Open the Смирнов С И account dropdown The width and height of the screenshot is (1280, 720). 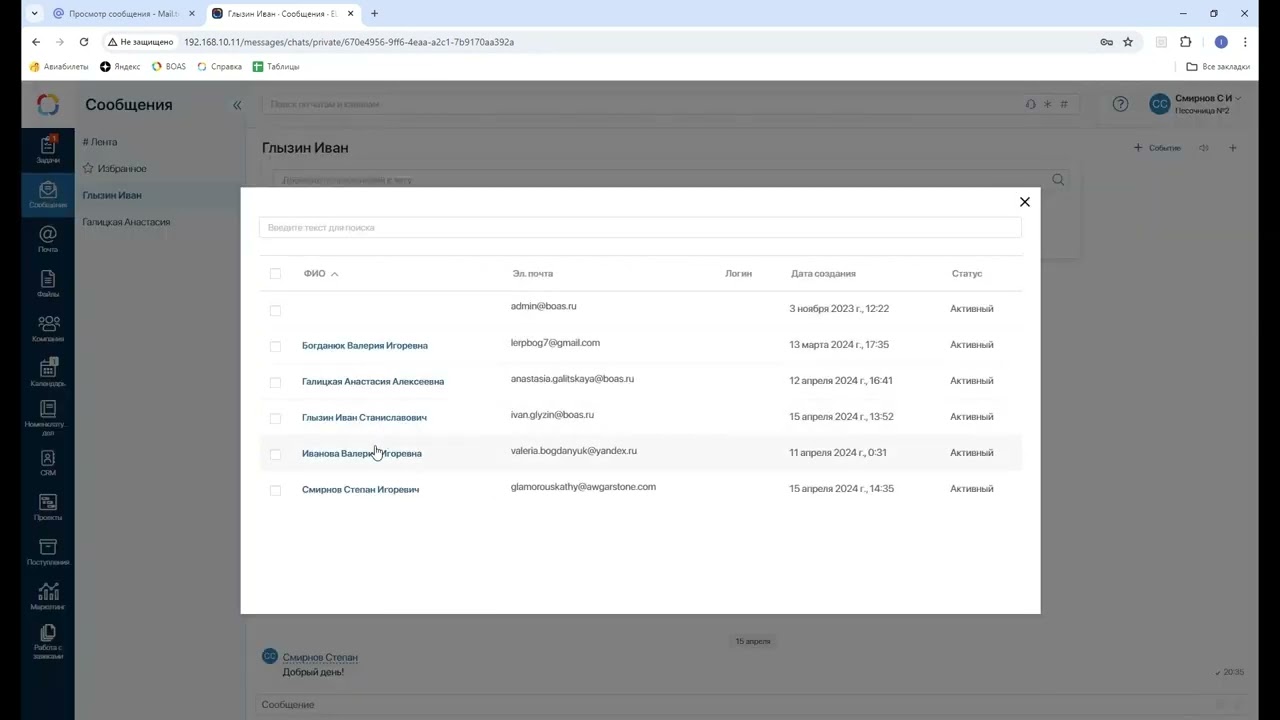(x=1196, y=104)
